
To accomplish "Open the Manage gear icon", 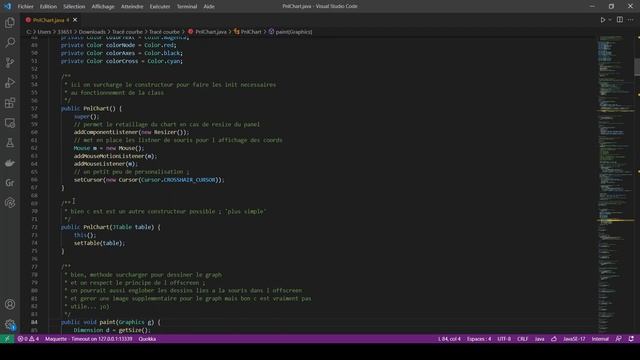I will point(10,324).
